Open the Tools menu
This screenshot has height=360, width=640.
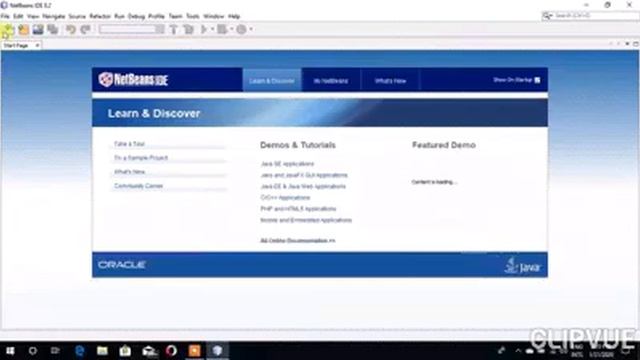tap(193, 16)
